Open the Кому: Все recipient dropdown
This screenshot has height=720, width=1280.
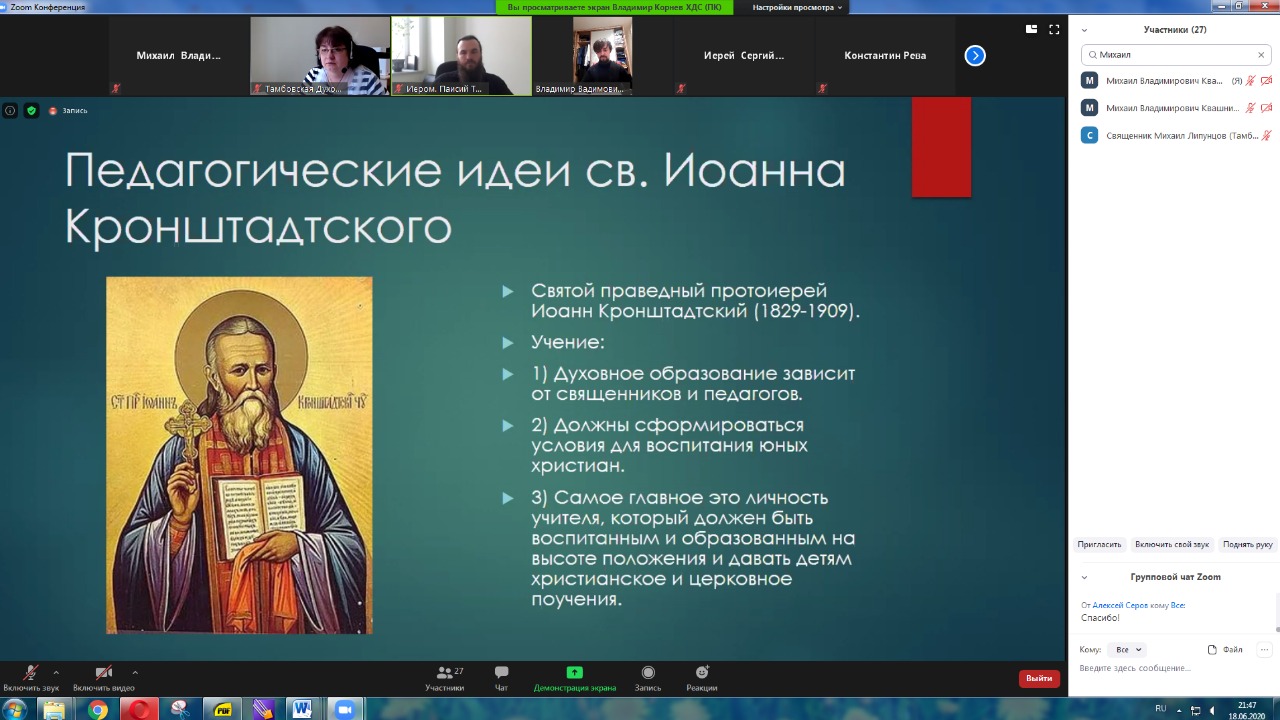(1129, 650)
